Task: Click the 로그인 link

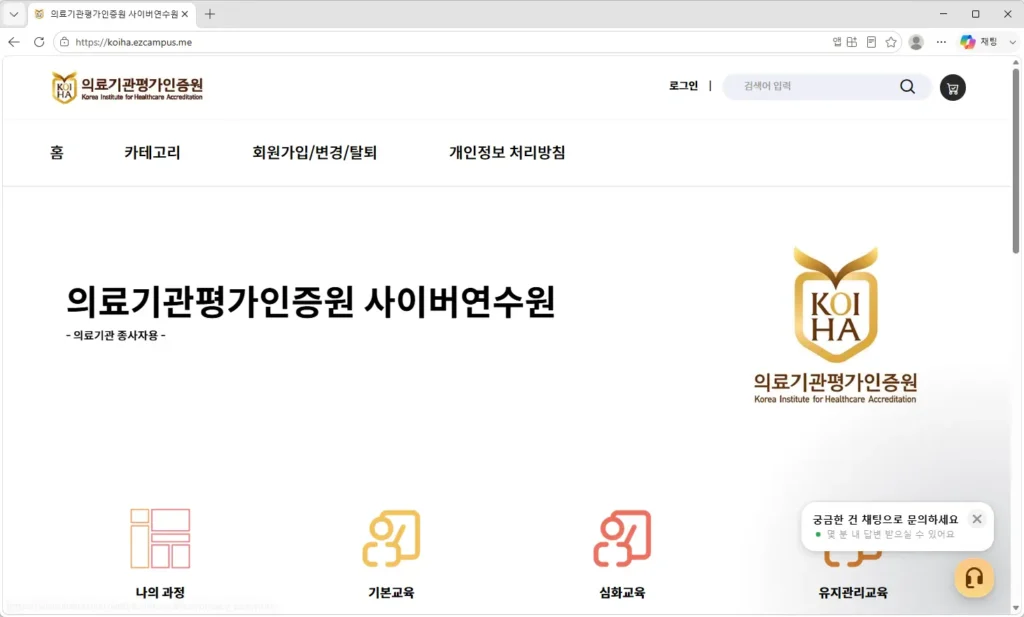Action: pyautogui.click(x=683, y=86)
